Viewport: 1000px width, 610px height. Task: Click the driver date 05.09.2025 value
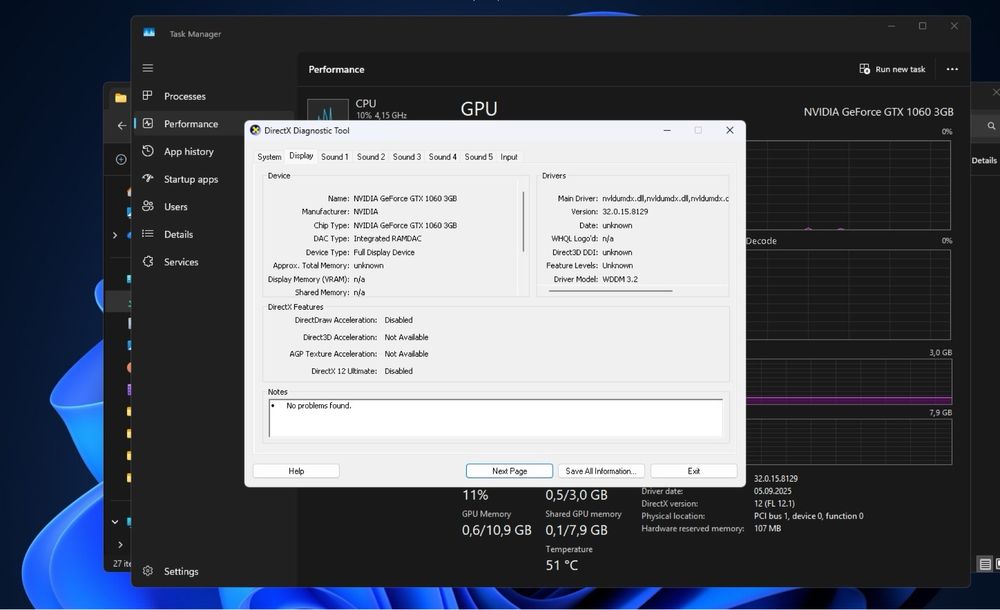[x=772, y=491]
